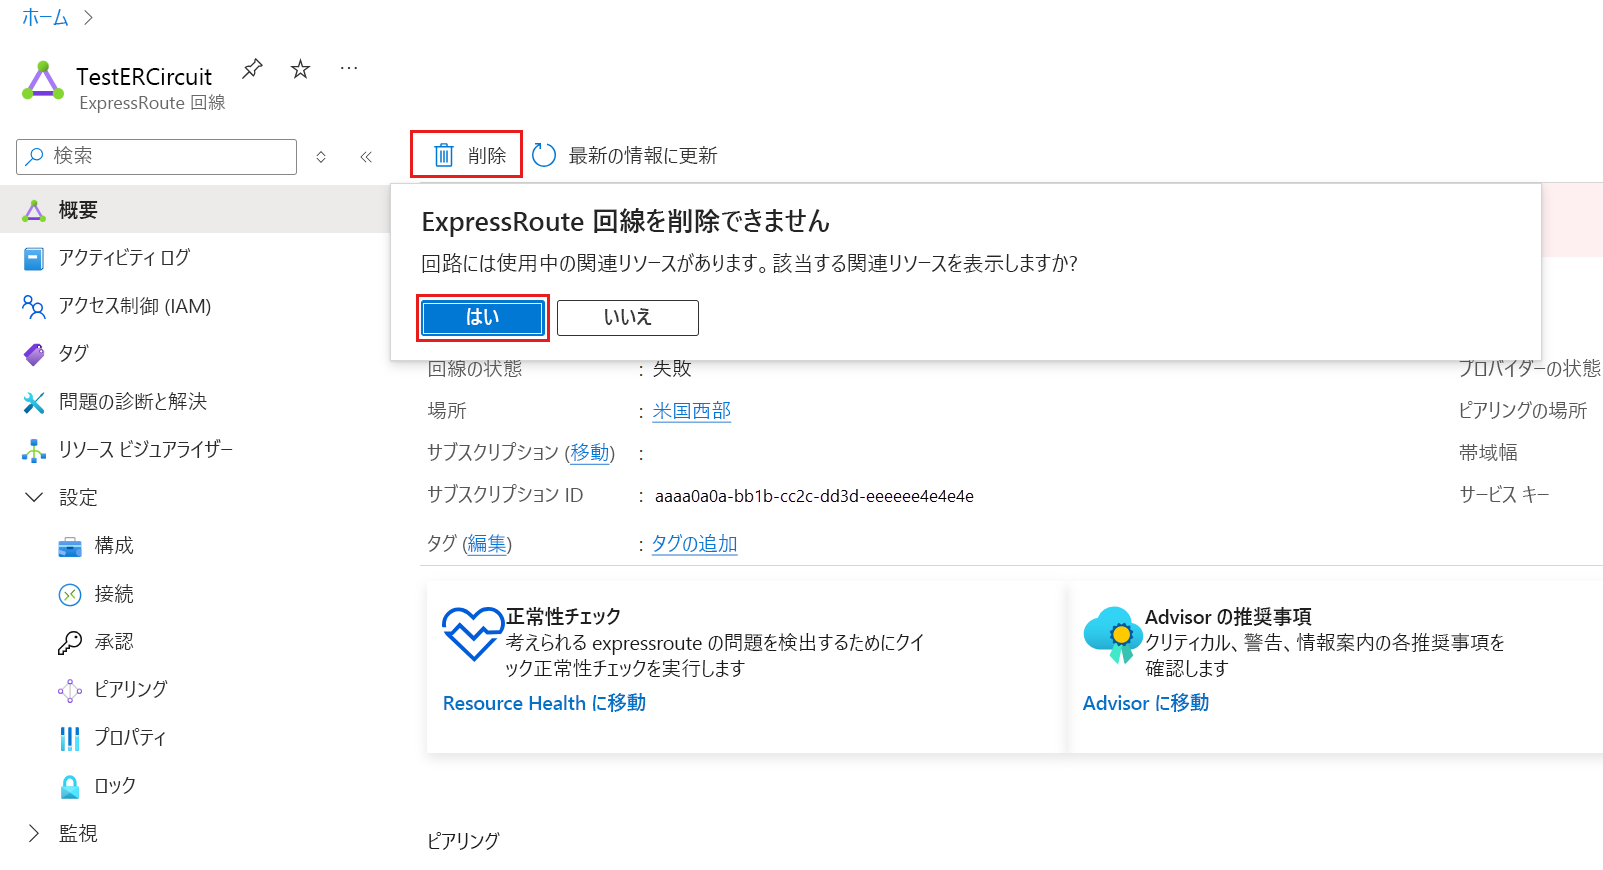This screenshot has height=870, width=1603.
Task: Click the health check heart icon
Action: pos(472,634)
